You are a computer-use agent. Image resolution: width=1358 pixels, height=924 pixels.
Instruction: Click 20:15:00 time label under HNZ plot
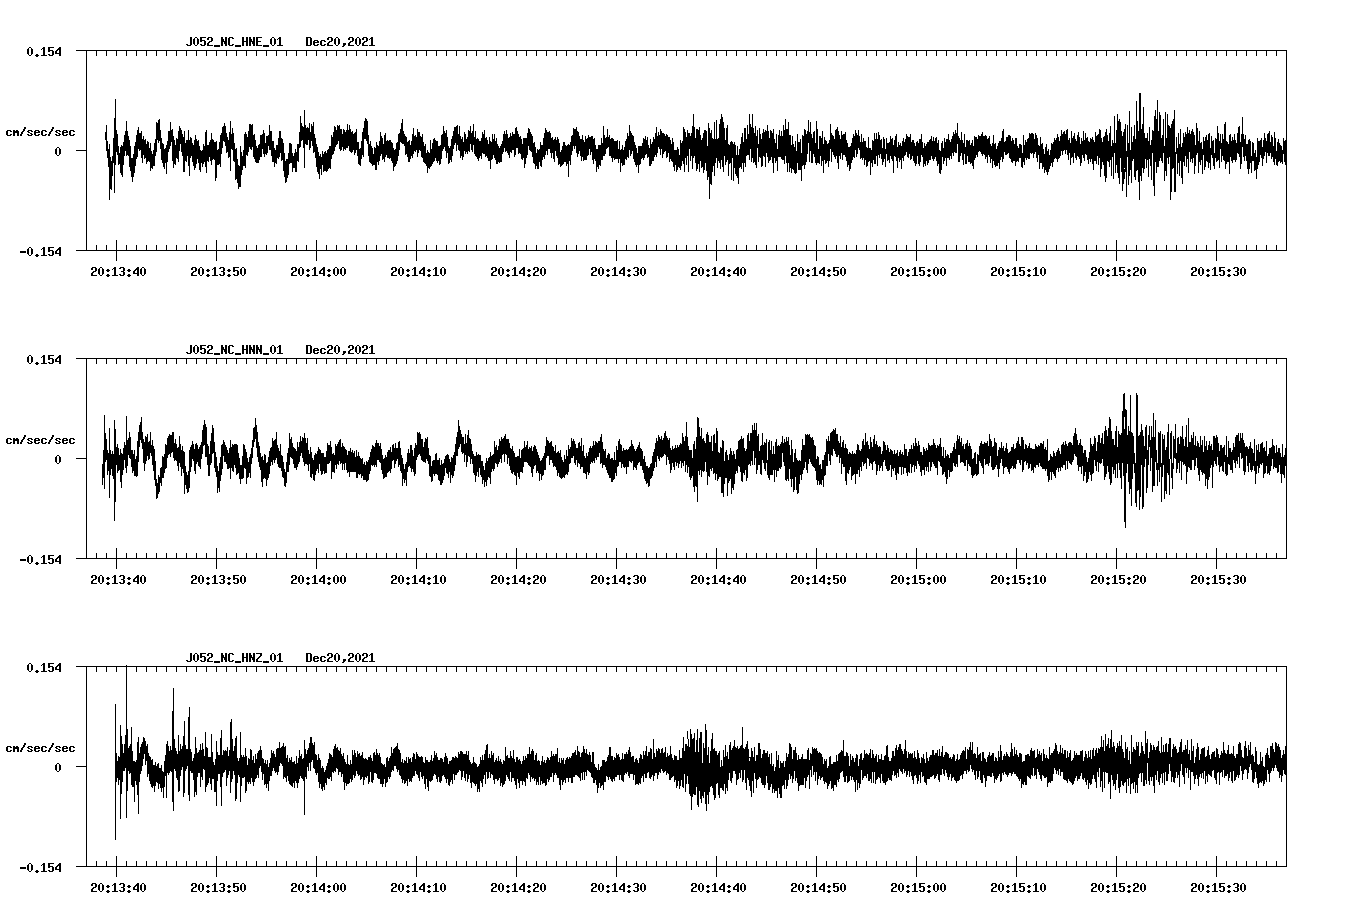click(x=918, y=887)
